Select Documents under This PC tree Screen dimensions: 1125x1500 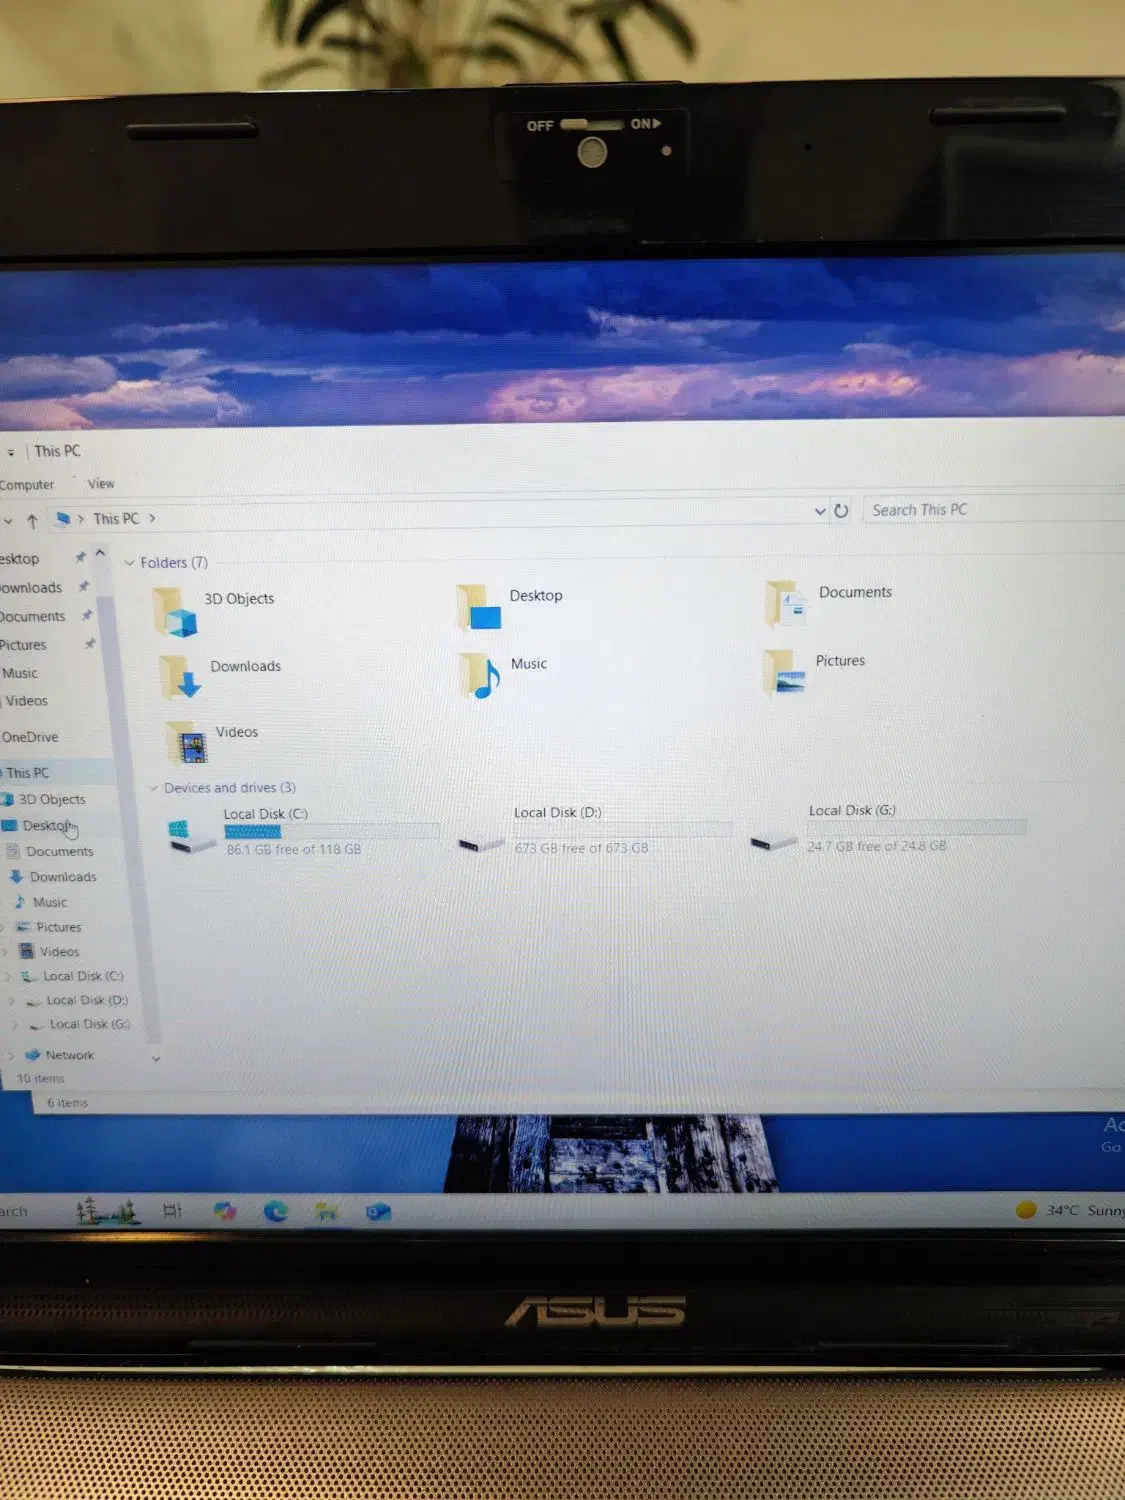point(60,851)
